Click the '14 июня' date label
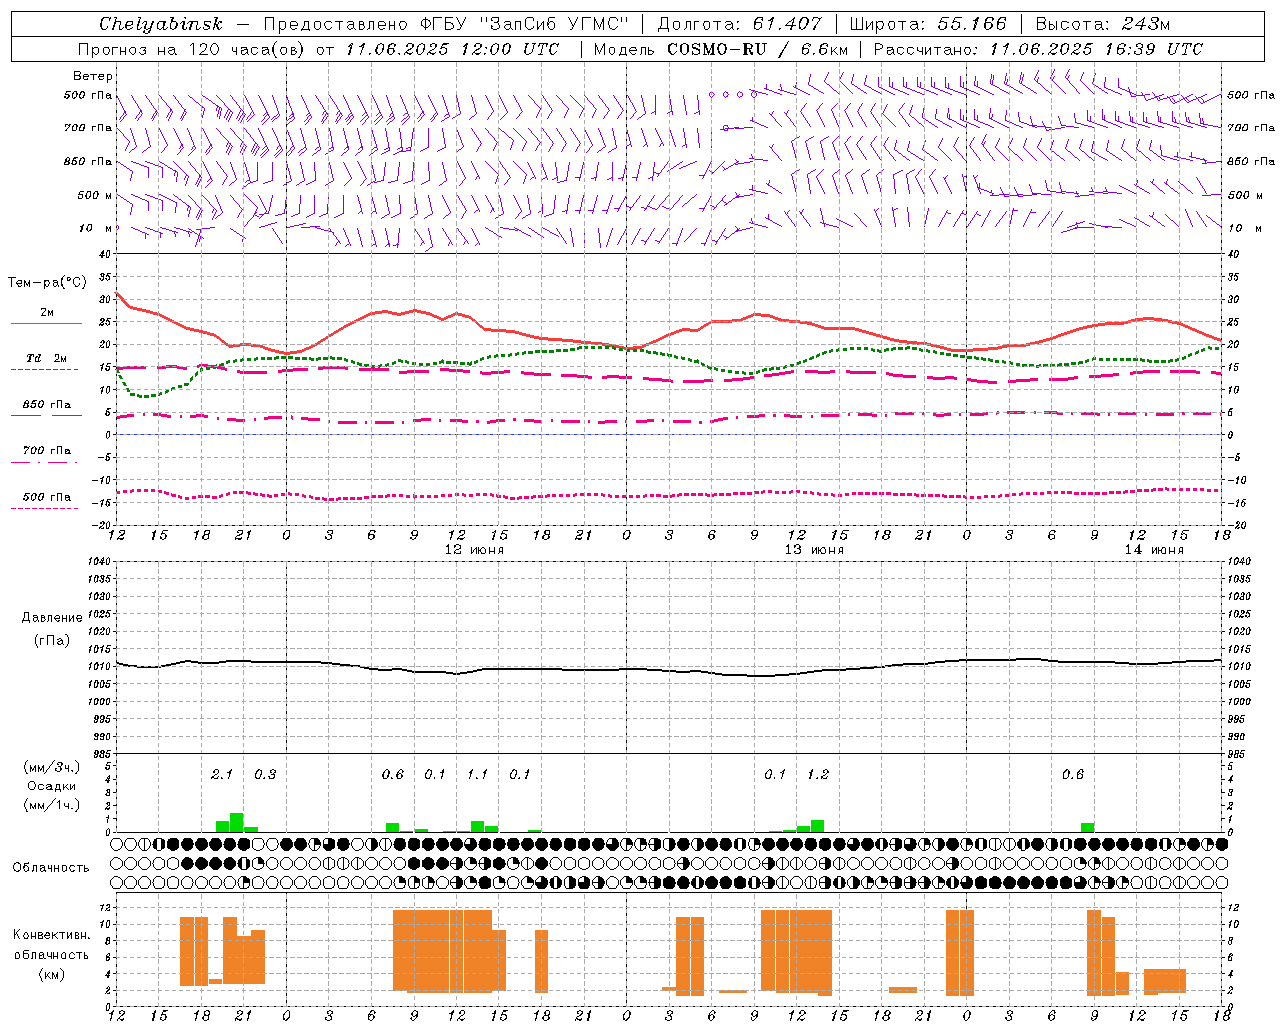This screenshot has height=1024, width=1280. pyautogui.click(x=1154, y=550)
